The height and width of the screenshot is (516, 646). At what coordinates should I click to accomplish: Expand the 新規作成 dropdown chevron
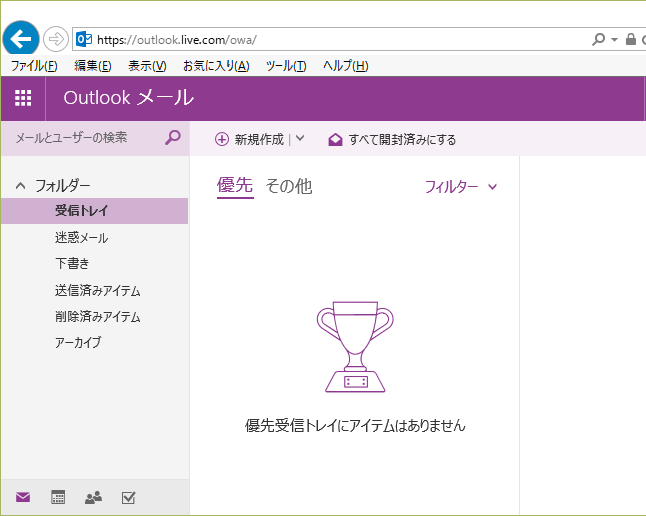(300, 138)
